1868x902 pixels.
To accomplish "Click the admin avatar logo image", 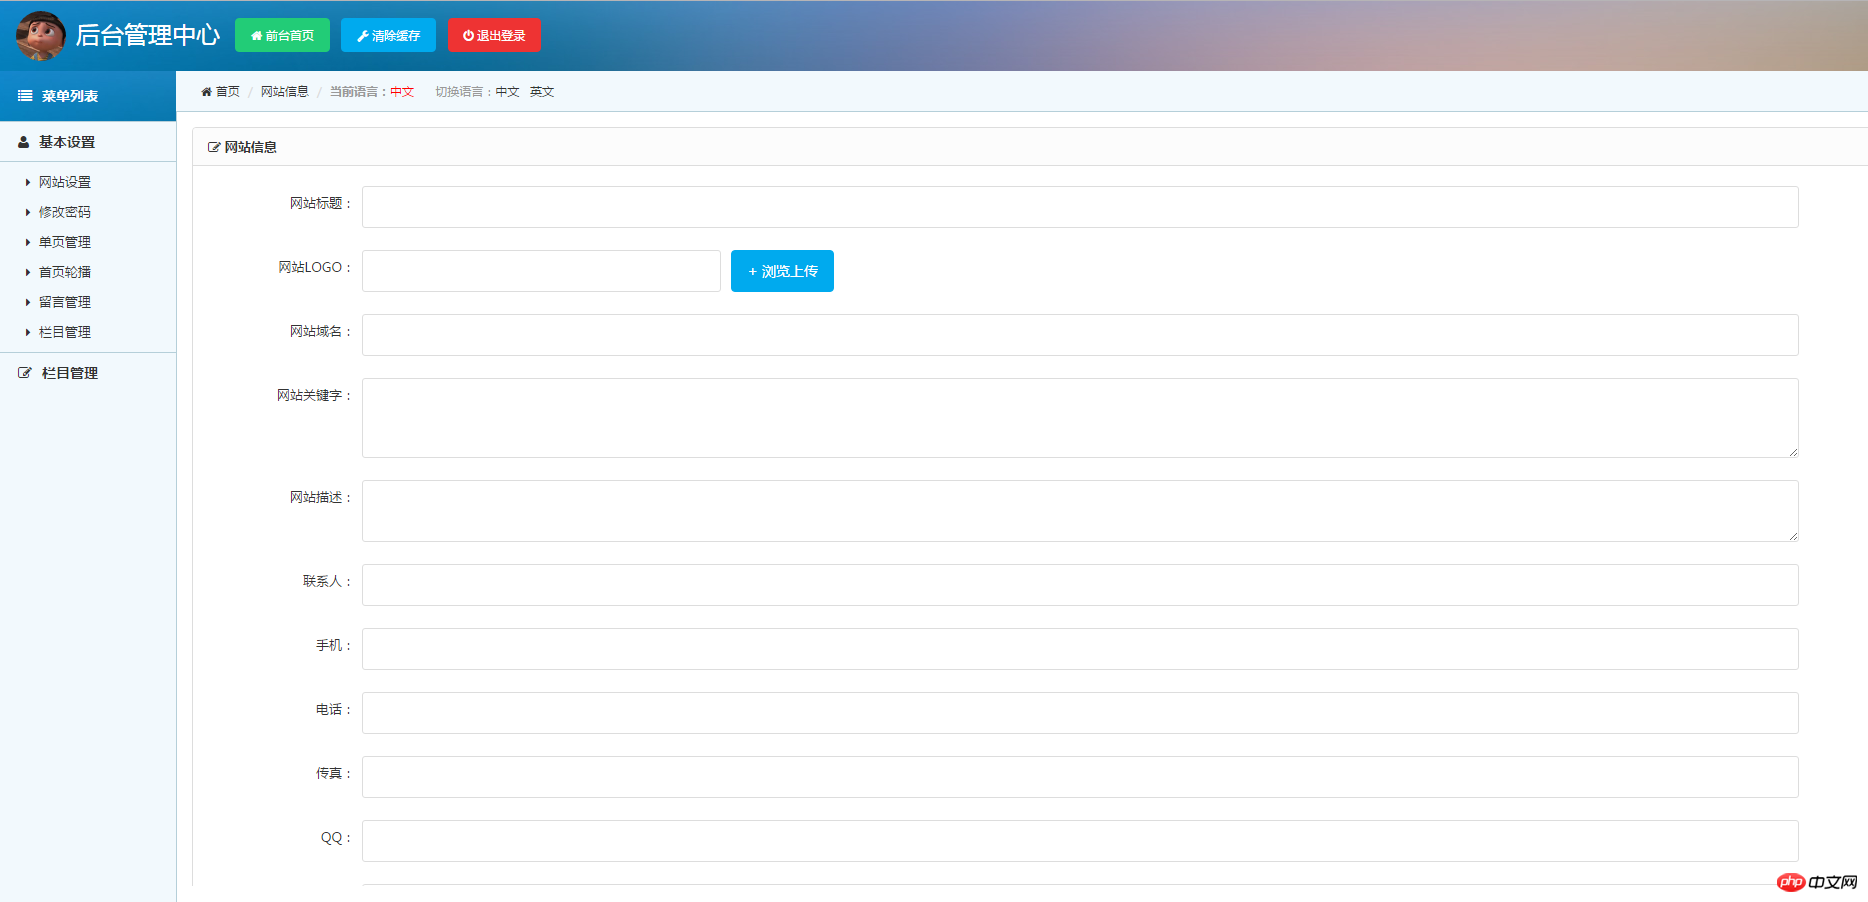I will coord(41,35).
